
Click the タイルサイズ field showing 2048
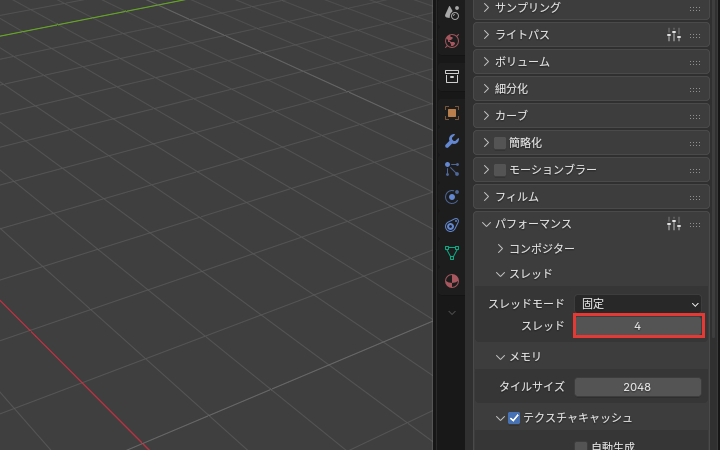(638, 387)
